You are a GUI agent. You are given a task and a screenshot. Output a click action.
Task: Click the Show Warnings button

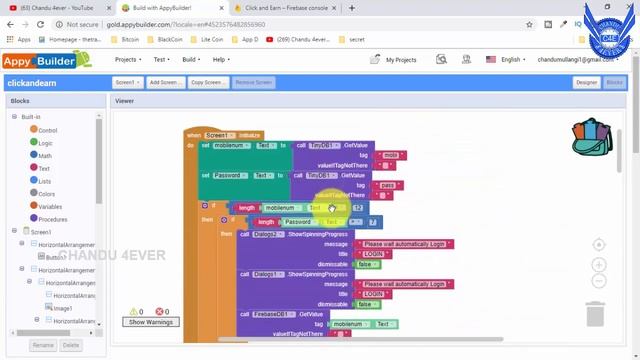(151, 322)
